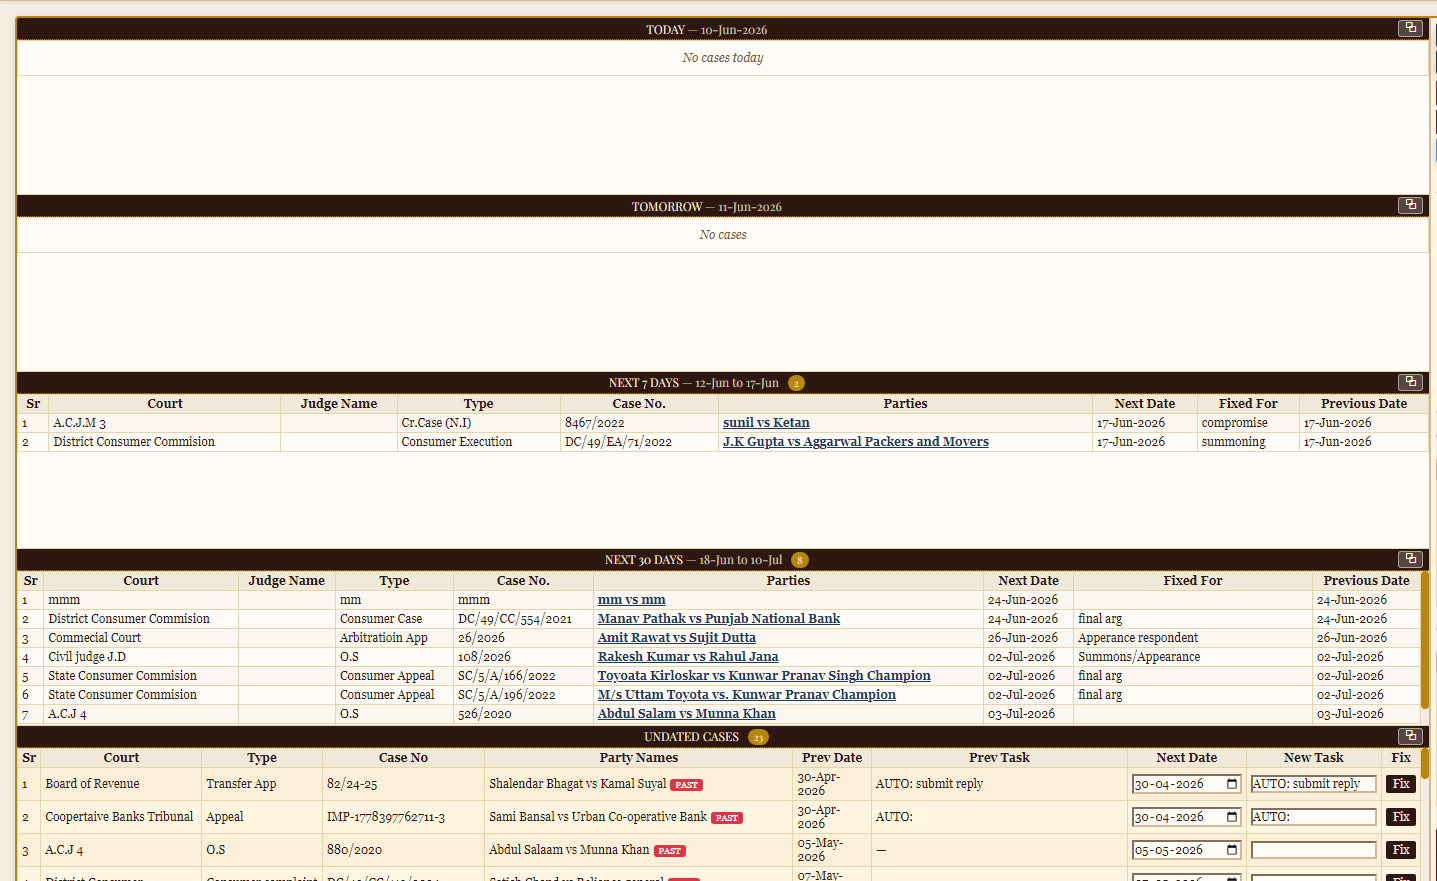Select 'summoning' fixed-for cell
Image resolution: width=1437 pixels, height=881 pixels.
[x=1248, y=442]
